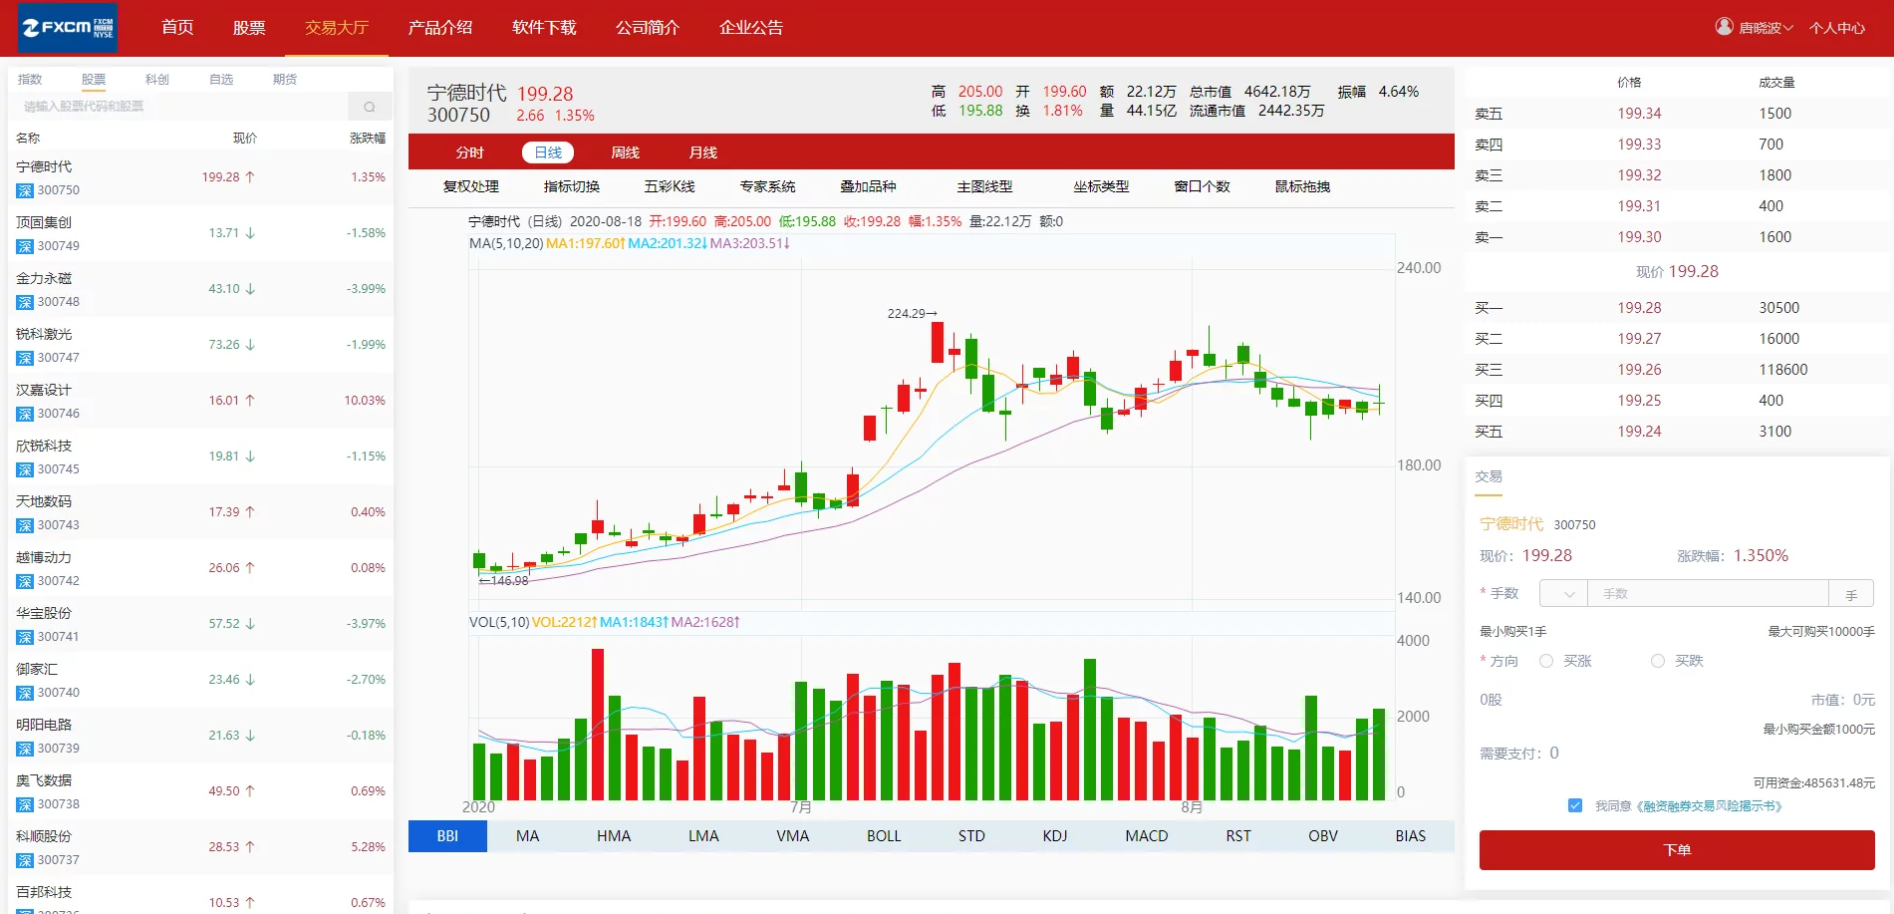This screenshot has height=914, width=1894.
Task: Open the 专家系统 menu
Action: (768, 187)
